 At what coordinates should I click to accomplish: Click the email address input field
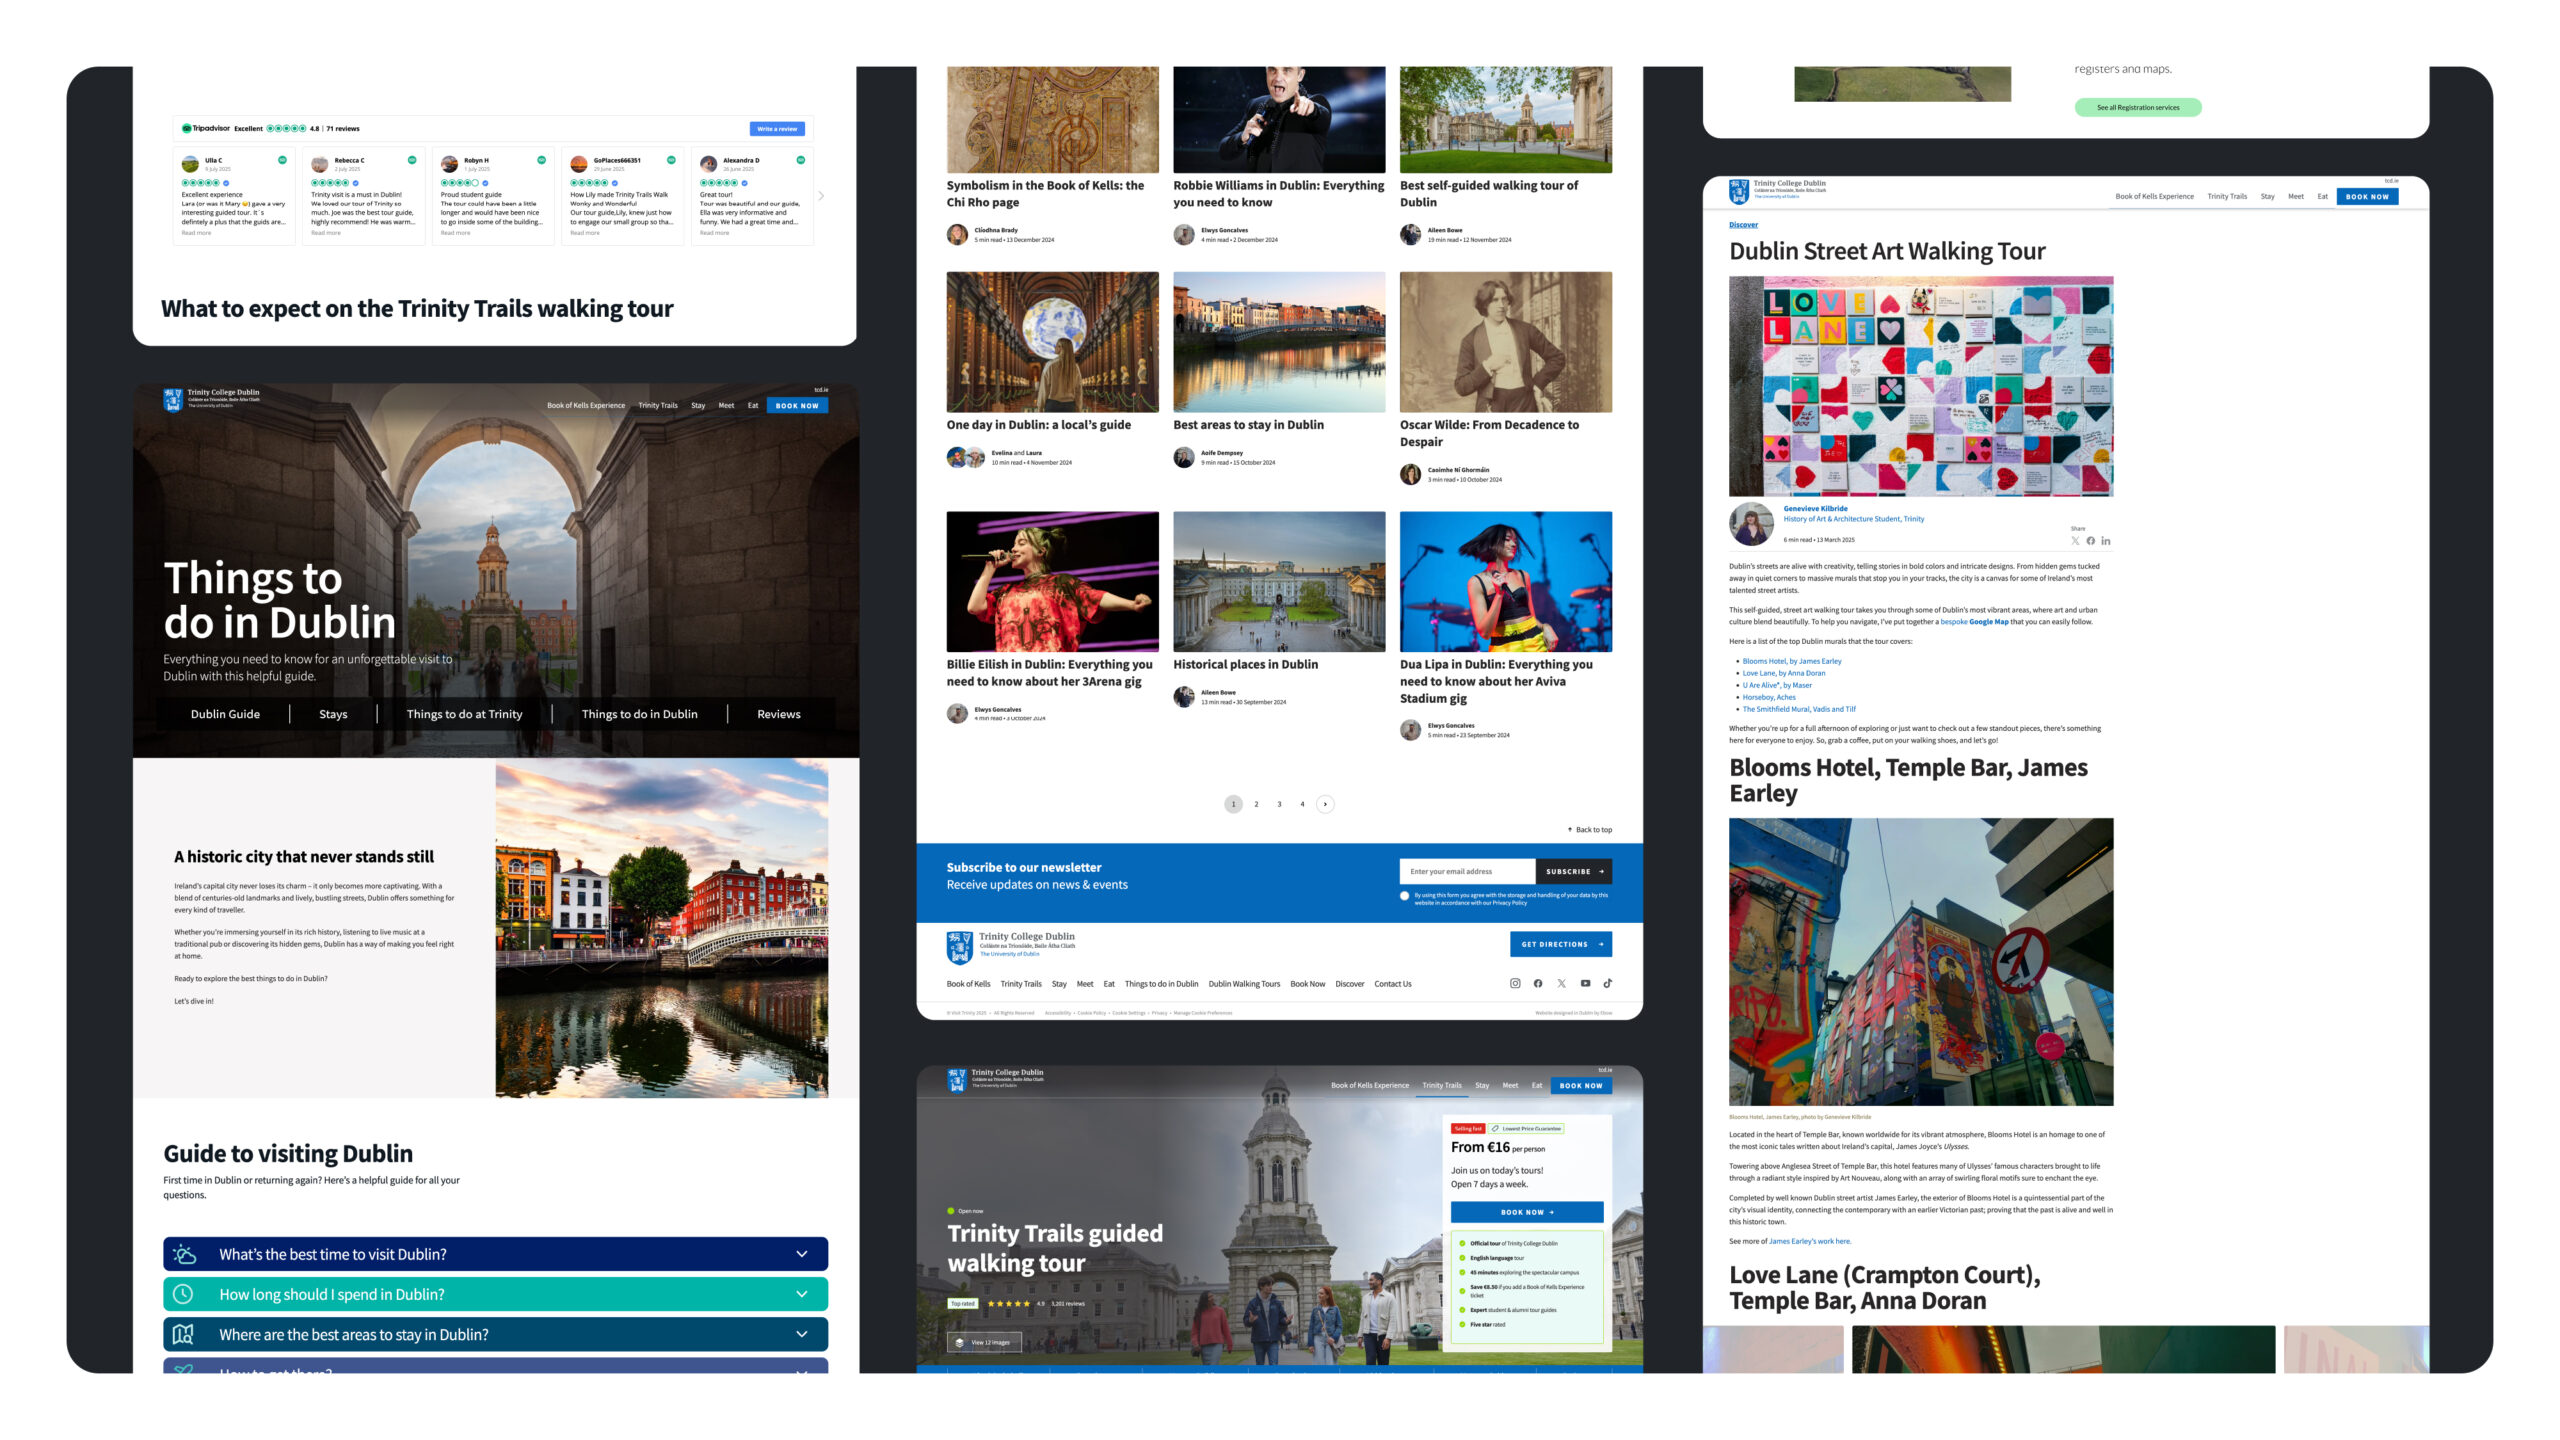pyautogui.click(x=1466, y=871)
